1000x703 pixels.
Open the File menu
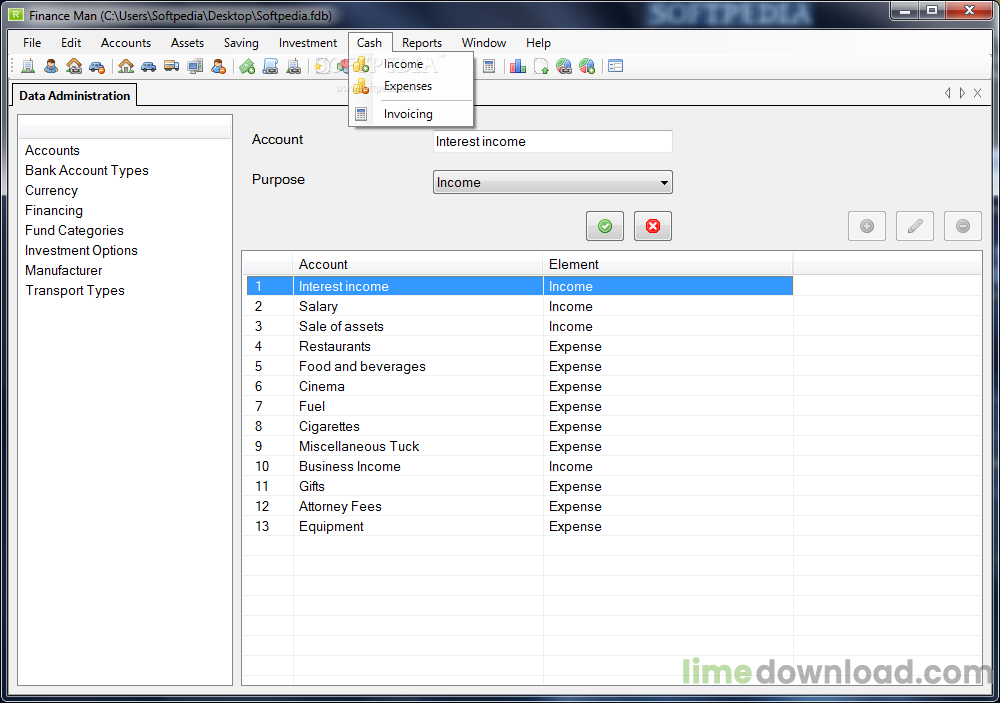(x=32, y=43)
